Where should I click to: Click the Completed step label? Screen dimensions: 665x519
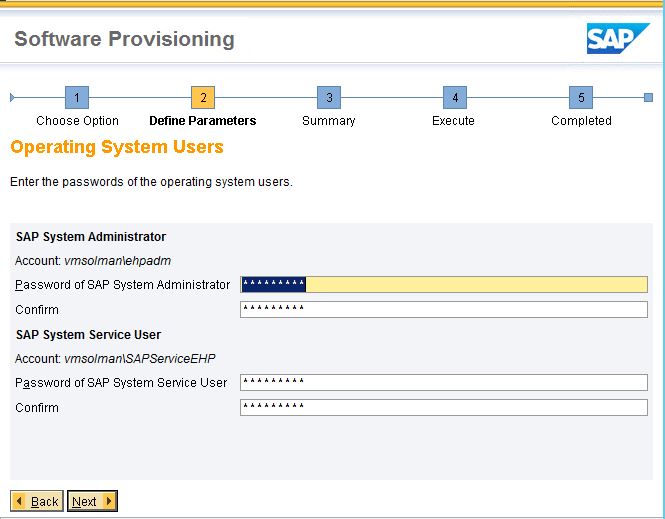click(x=581, y=121)
